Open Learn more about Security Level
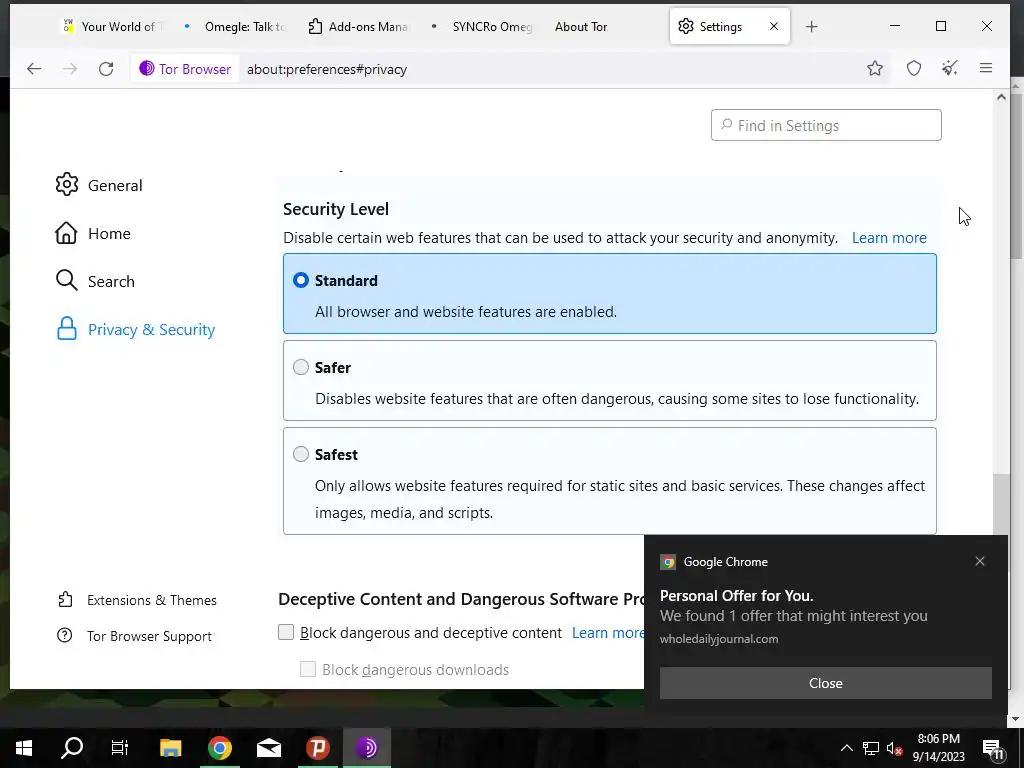Image resolution: width=1024 pixels, height=768 pixels. click(x=889, y=238)
